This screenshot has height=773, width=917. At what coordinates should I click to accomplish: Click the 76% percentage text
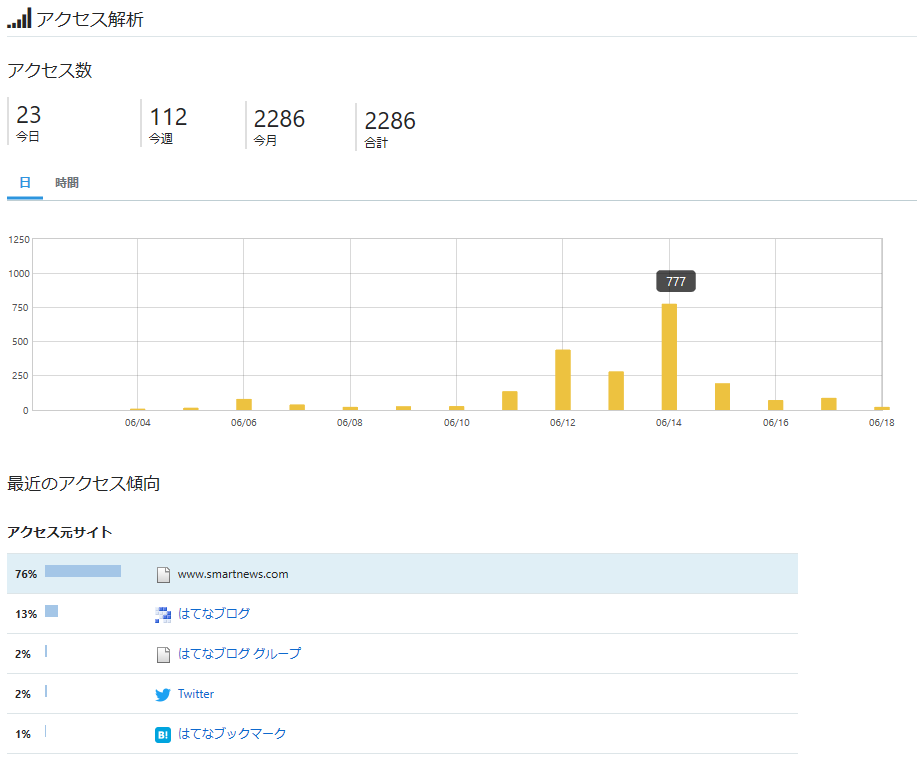26,574
